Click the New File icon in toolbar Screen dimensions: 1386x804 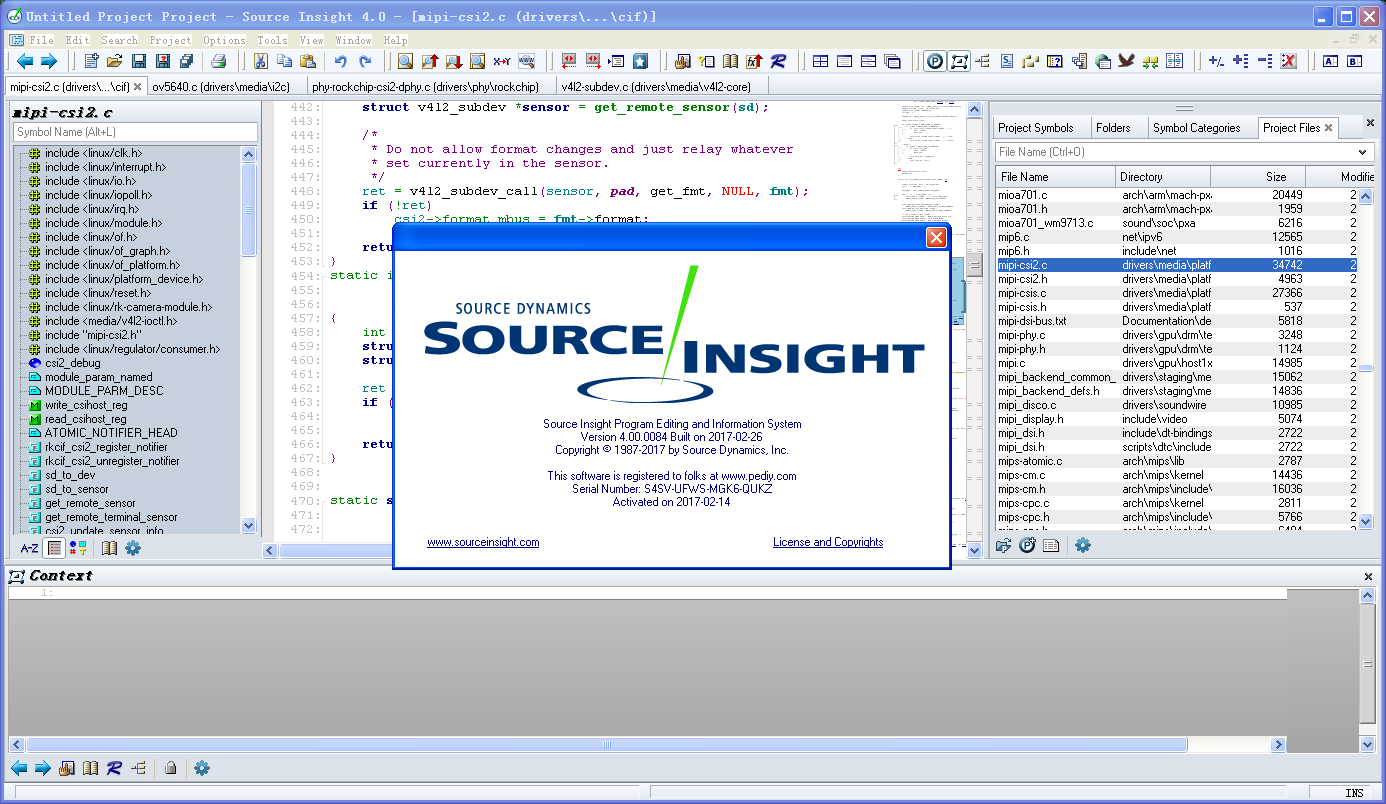91,61
